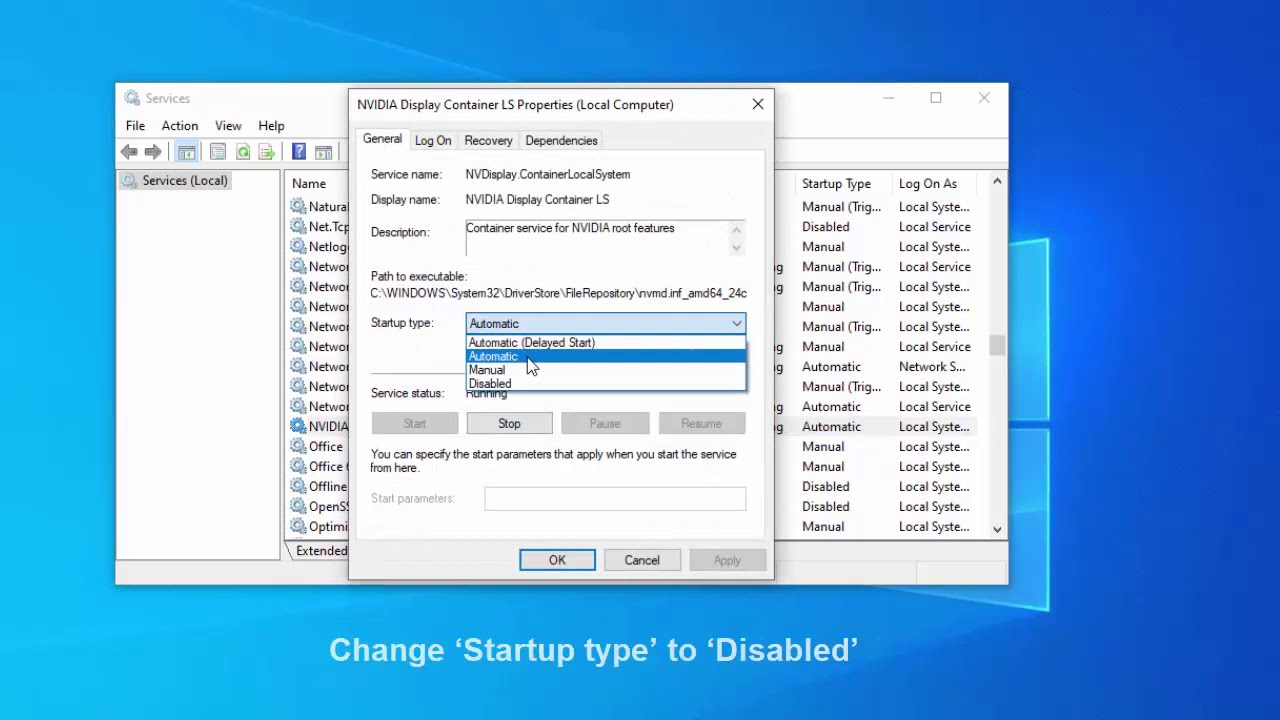Click the path to executable text

(x=558, y=293)
